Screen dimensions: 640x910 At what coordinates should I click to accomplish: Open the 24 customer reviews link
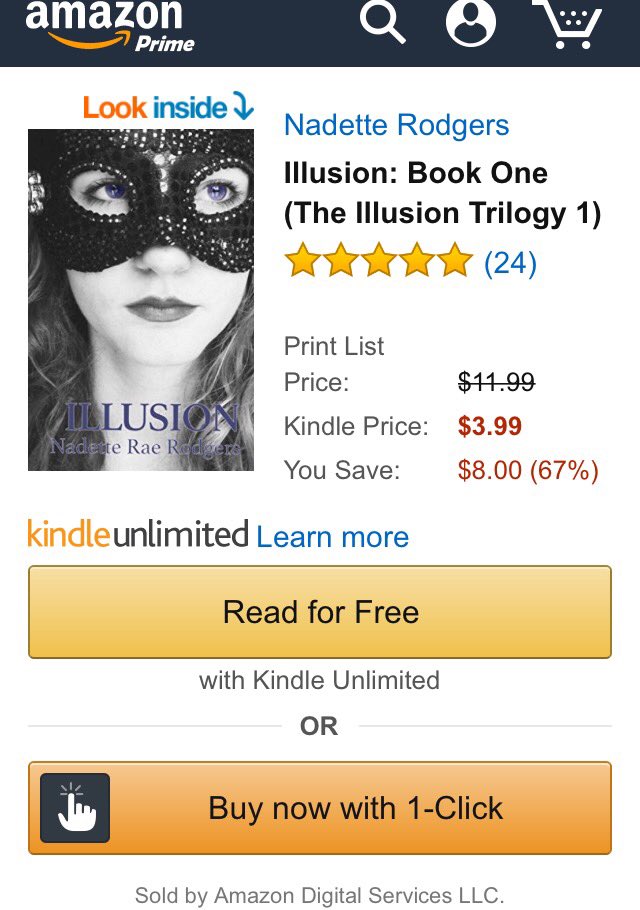510,262
